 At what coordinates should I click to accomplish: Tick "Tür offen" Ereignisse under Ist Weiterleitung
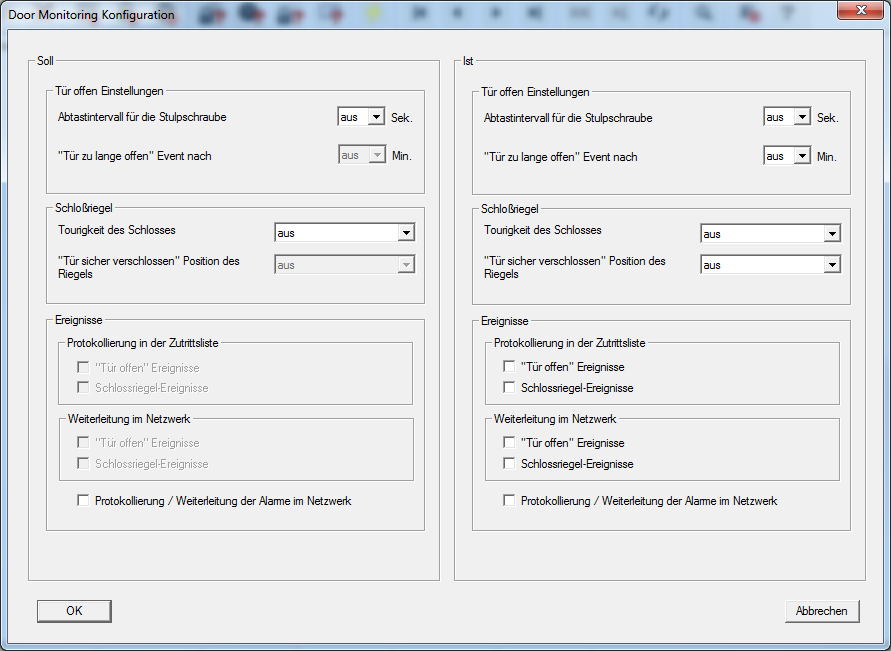[509, 442]
